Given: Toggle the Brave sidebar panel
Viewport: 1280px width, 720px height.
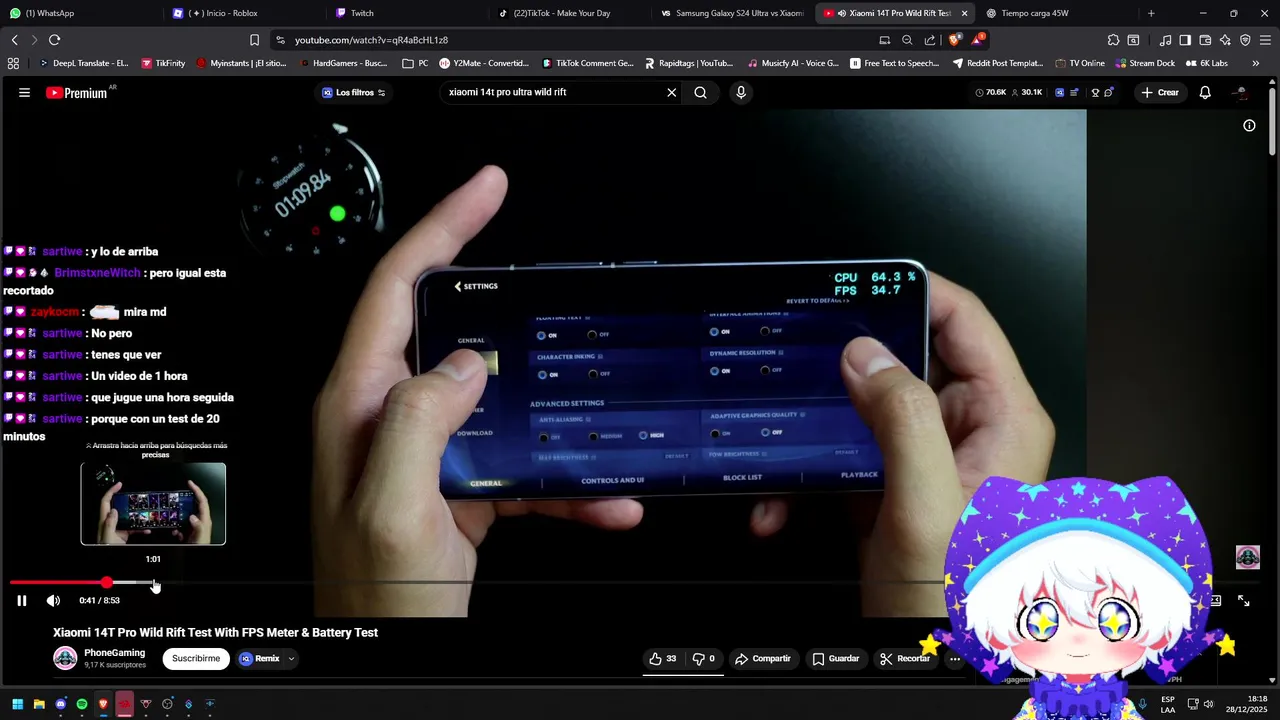Looking at the screenshot, I should [1185, 40].
